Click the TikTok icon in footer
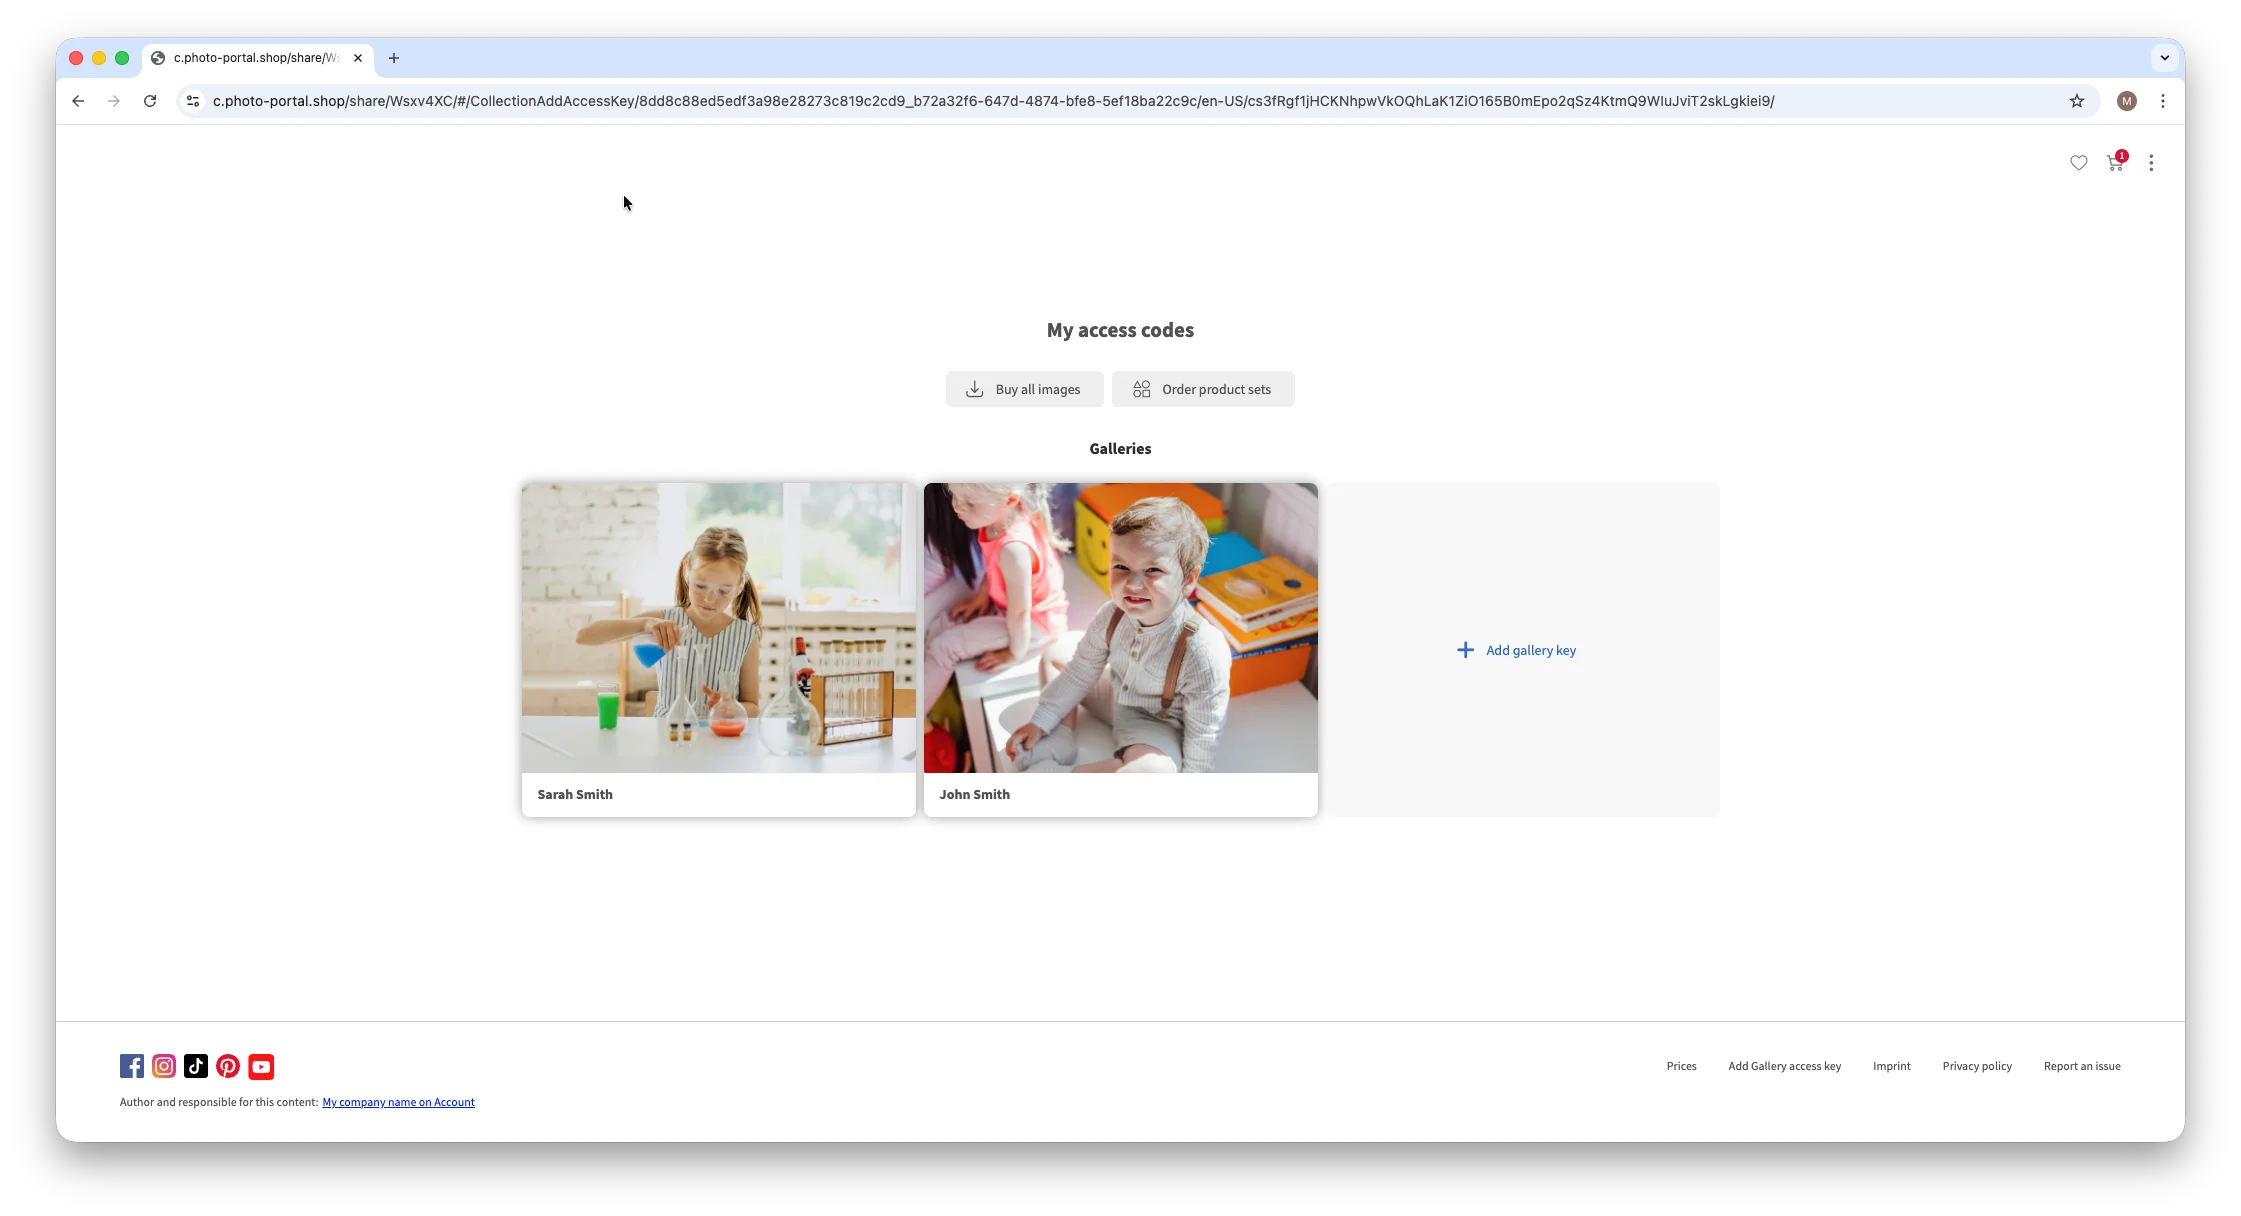Viewport: 2241px width, 1216px height. click(196, 1066)
